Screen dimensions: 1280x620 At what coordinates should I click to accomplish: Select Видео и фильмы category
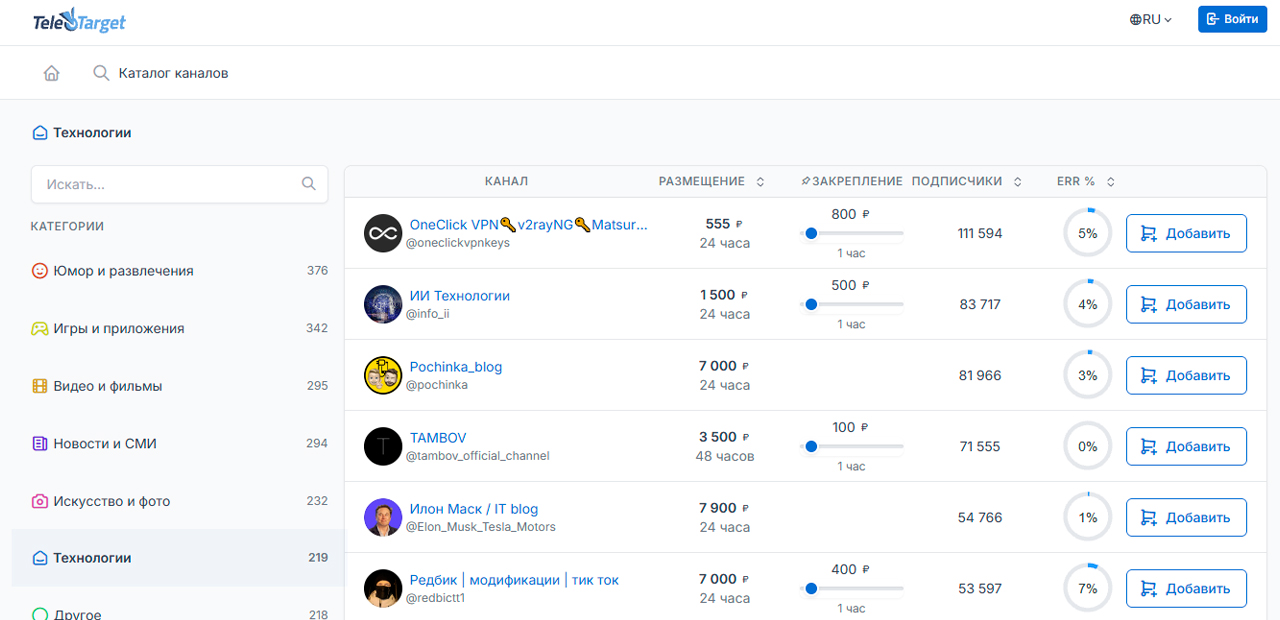(180, 386)
